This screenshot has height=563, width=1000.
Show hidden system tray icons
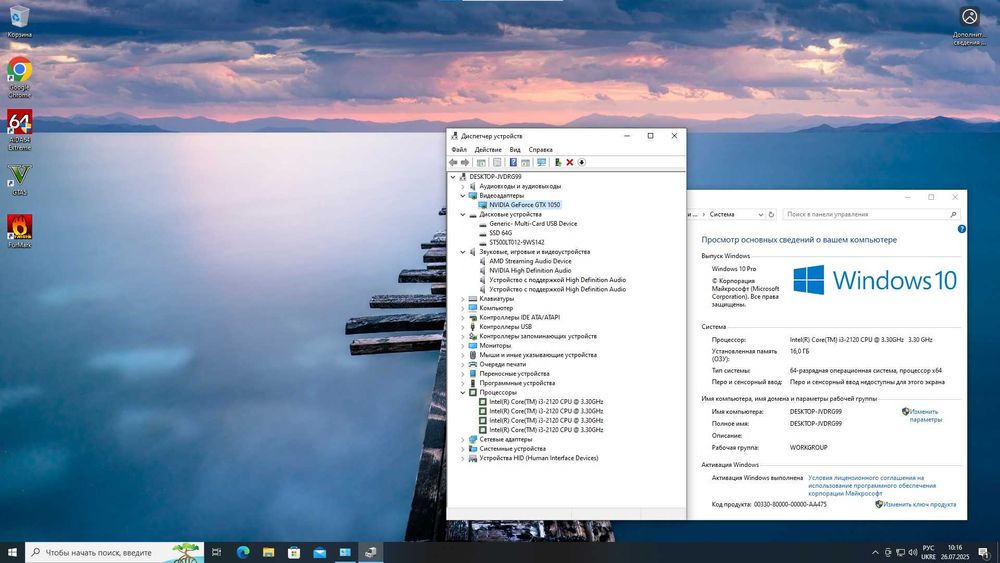875,552
